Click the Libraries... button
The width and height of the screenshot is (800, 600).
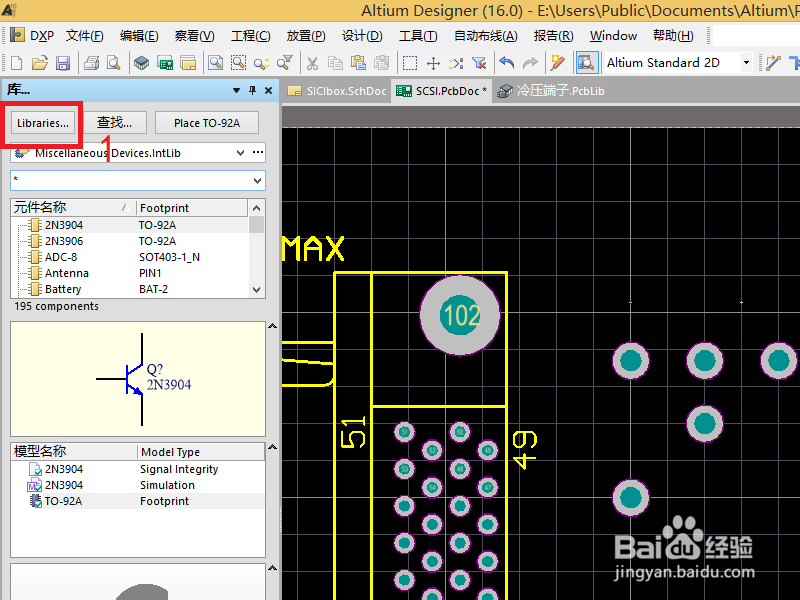point(43,123)
